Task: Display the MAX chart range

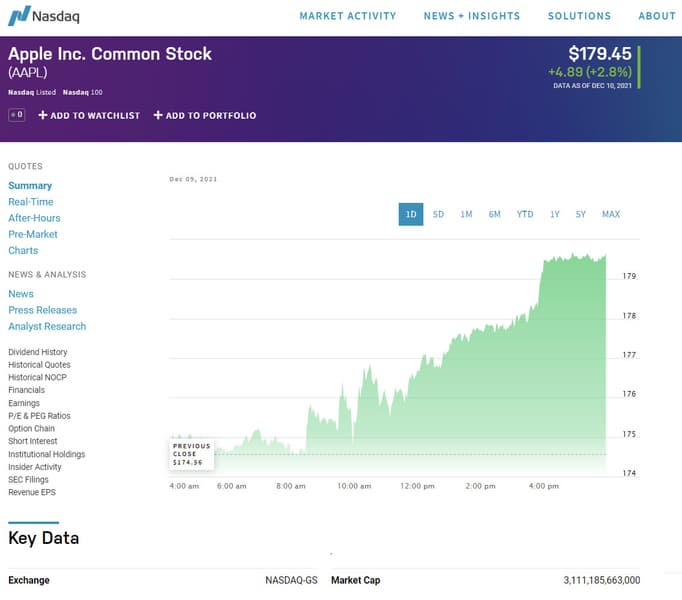Action: point(611,214)
